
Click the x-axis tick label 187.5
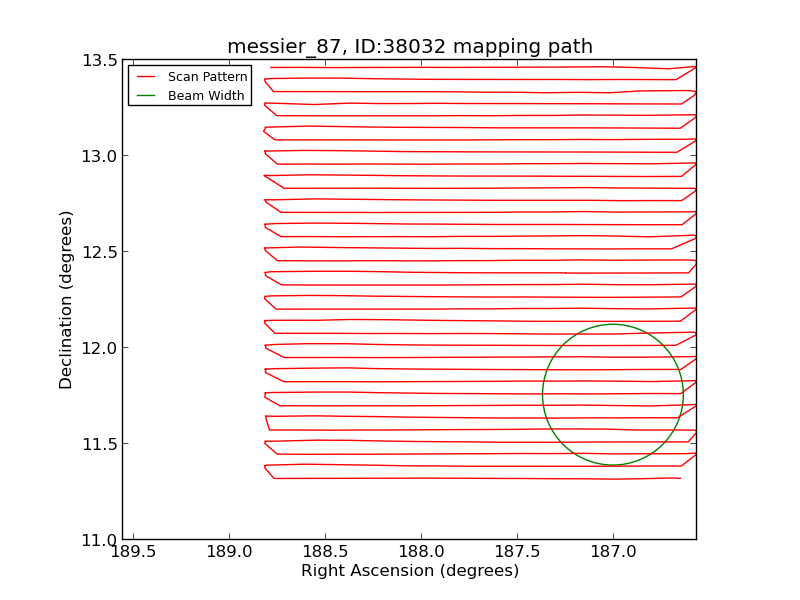[517, 552]
